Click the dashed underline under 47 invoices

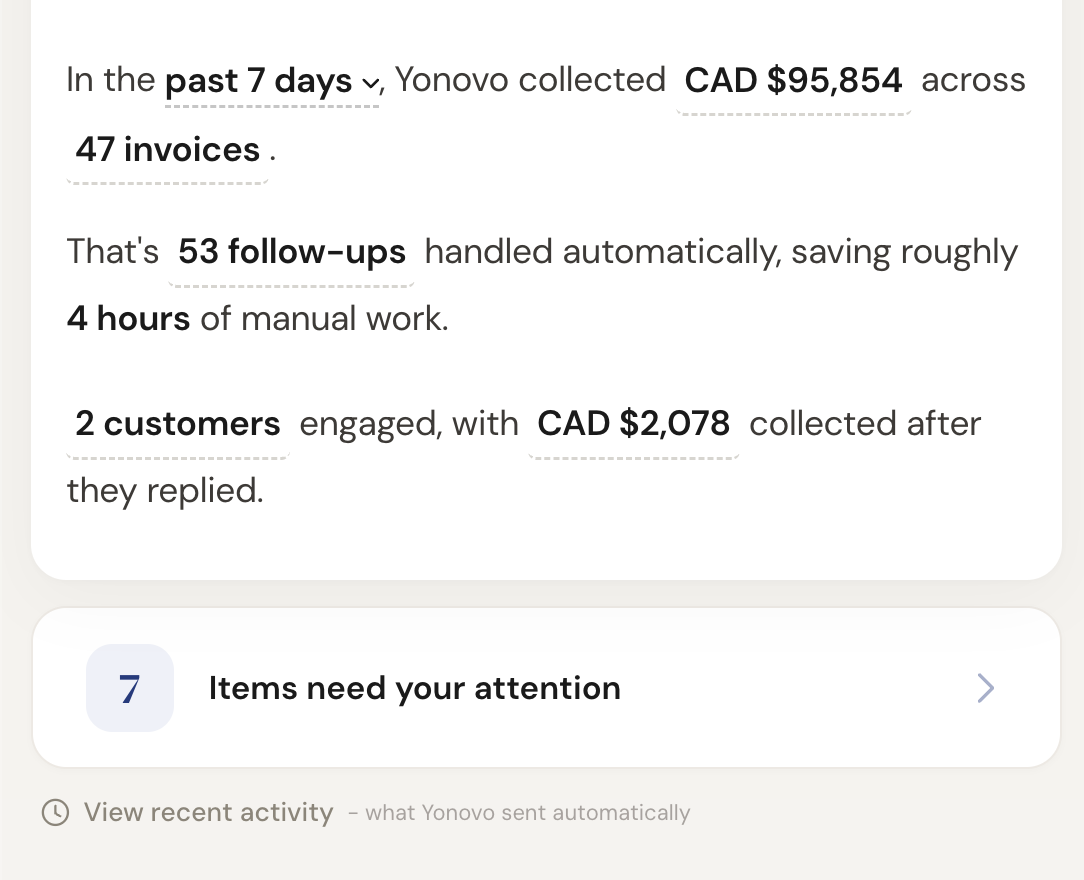[166, 182]
